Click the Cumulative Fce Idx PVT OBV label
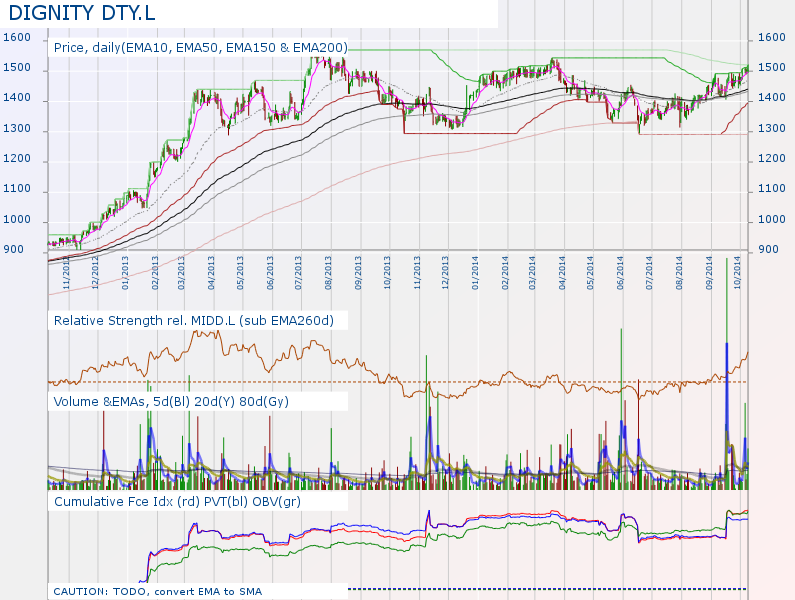The width and height of the screenshot is (795, 600). coord(177,502)
